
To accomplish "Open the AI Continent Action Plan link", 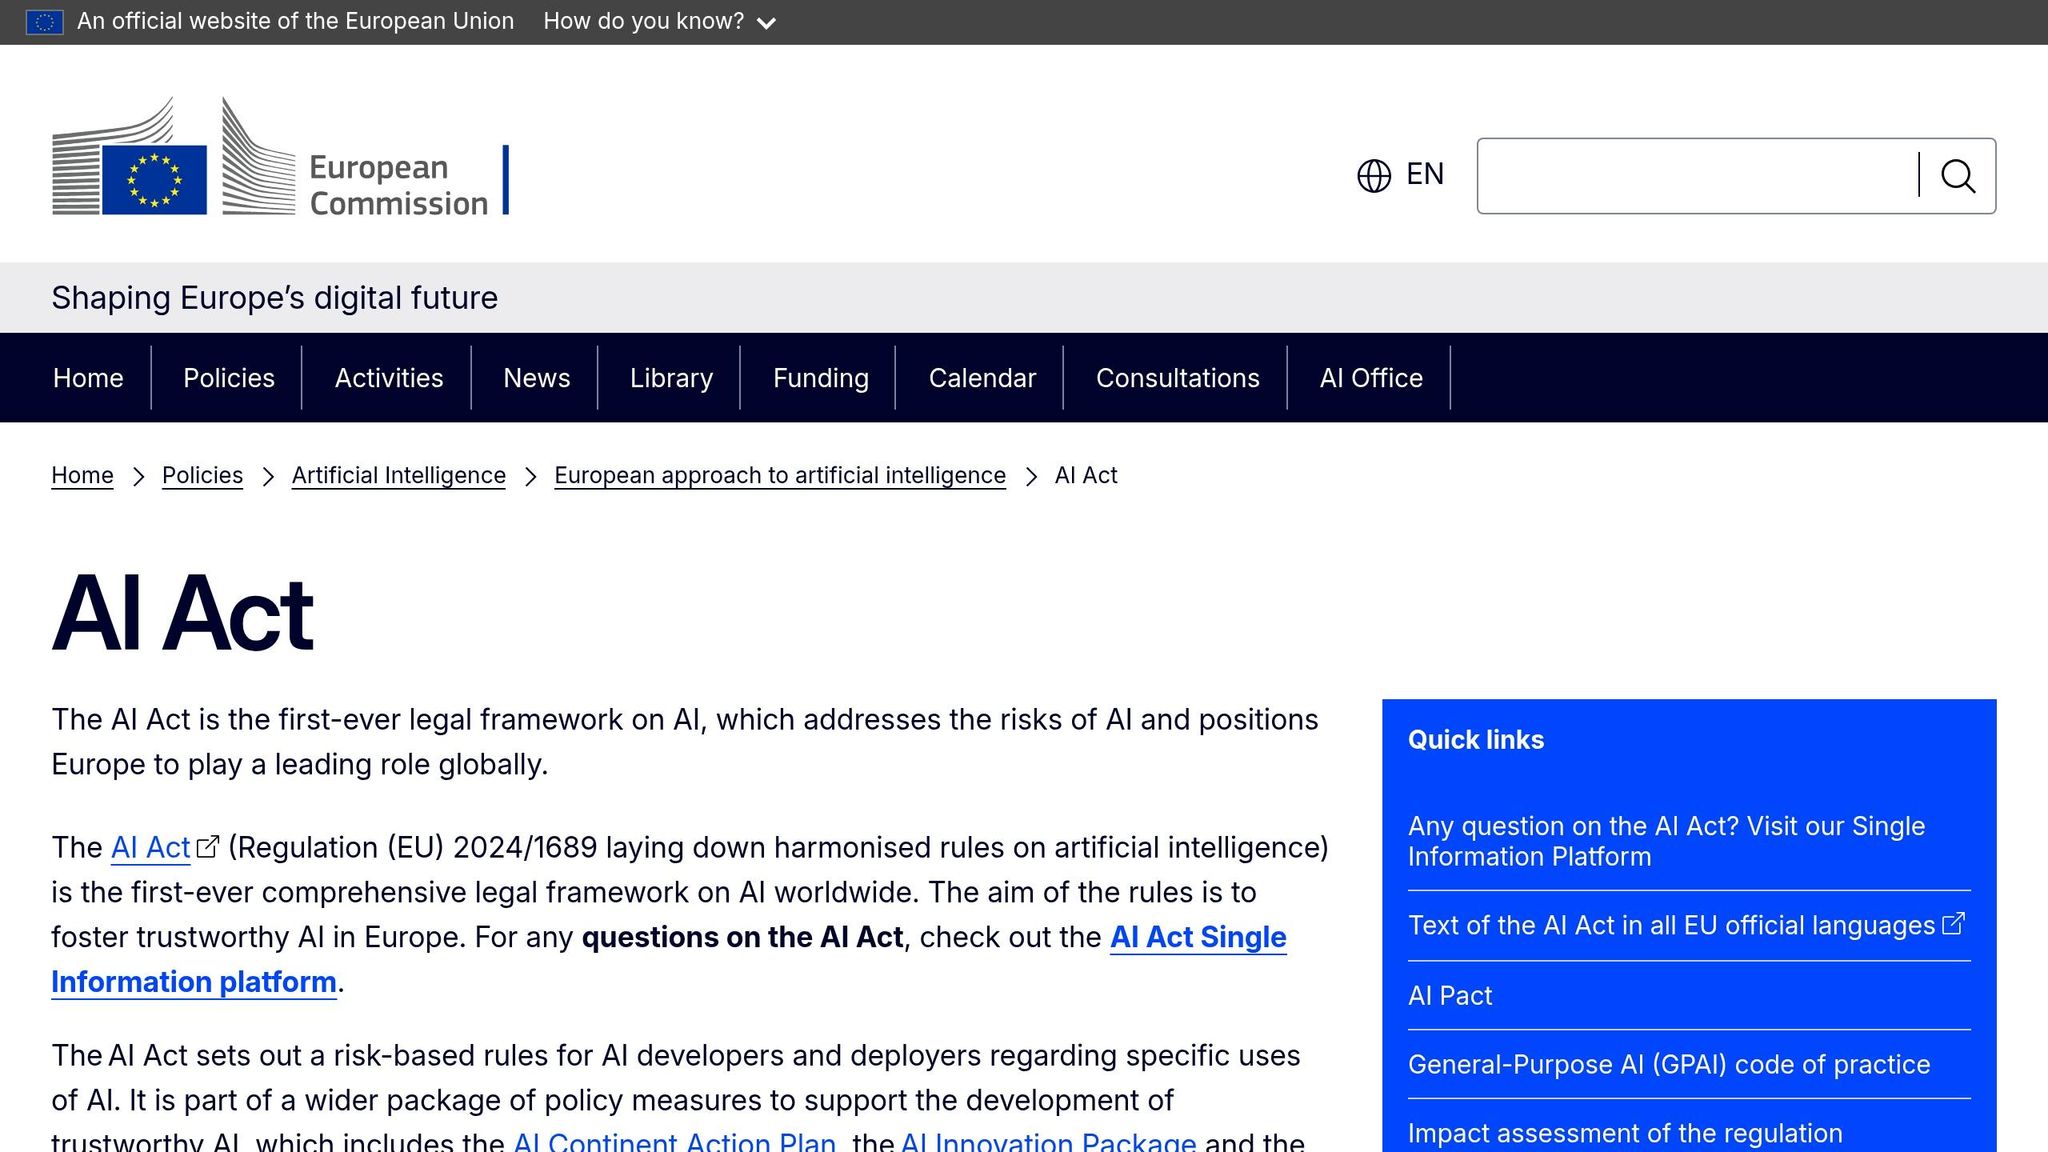I will pos(674,1141).
